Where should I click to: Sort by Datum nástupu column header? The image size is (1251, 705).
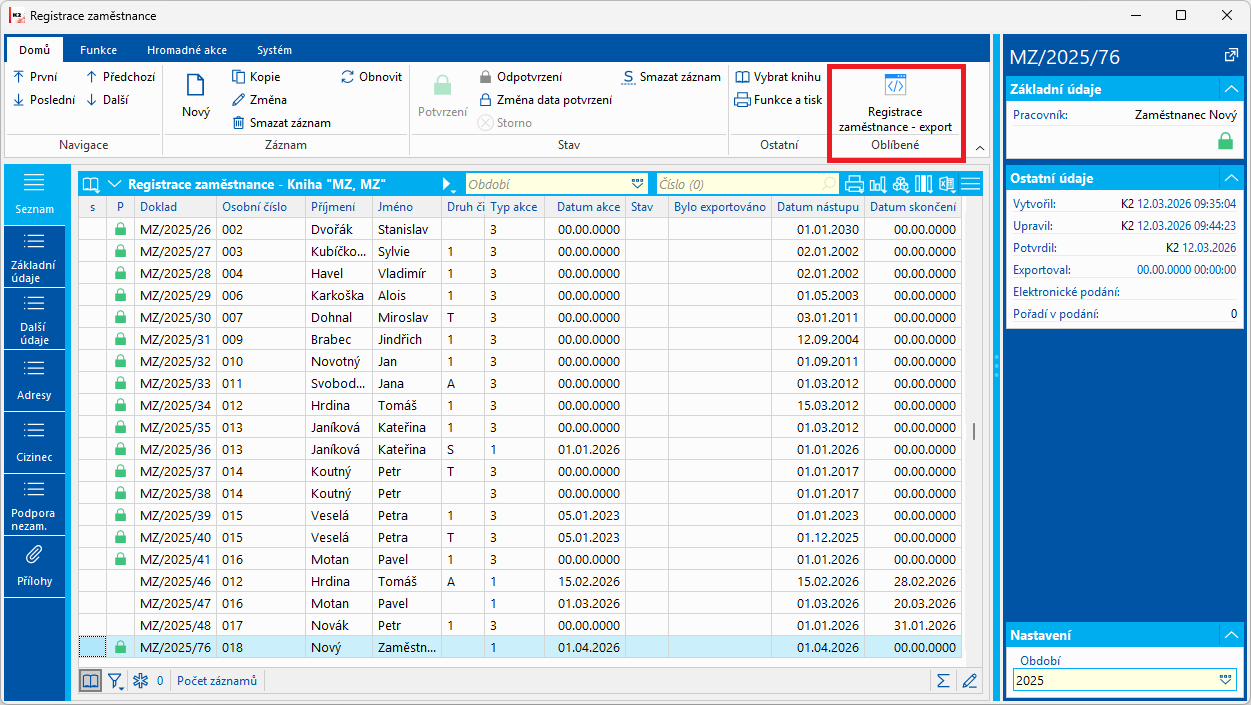point(816,207)
